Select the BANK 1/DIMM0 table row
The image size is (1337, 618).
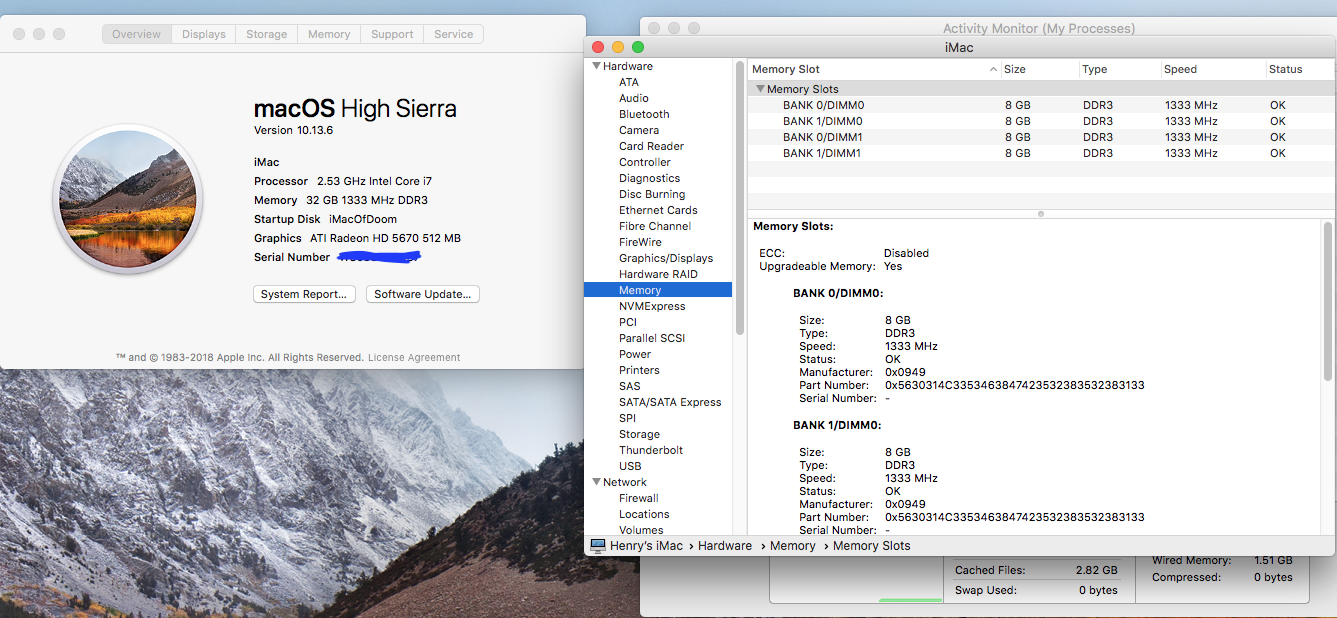tap(1041, 121)
